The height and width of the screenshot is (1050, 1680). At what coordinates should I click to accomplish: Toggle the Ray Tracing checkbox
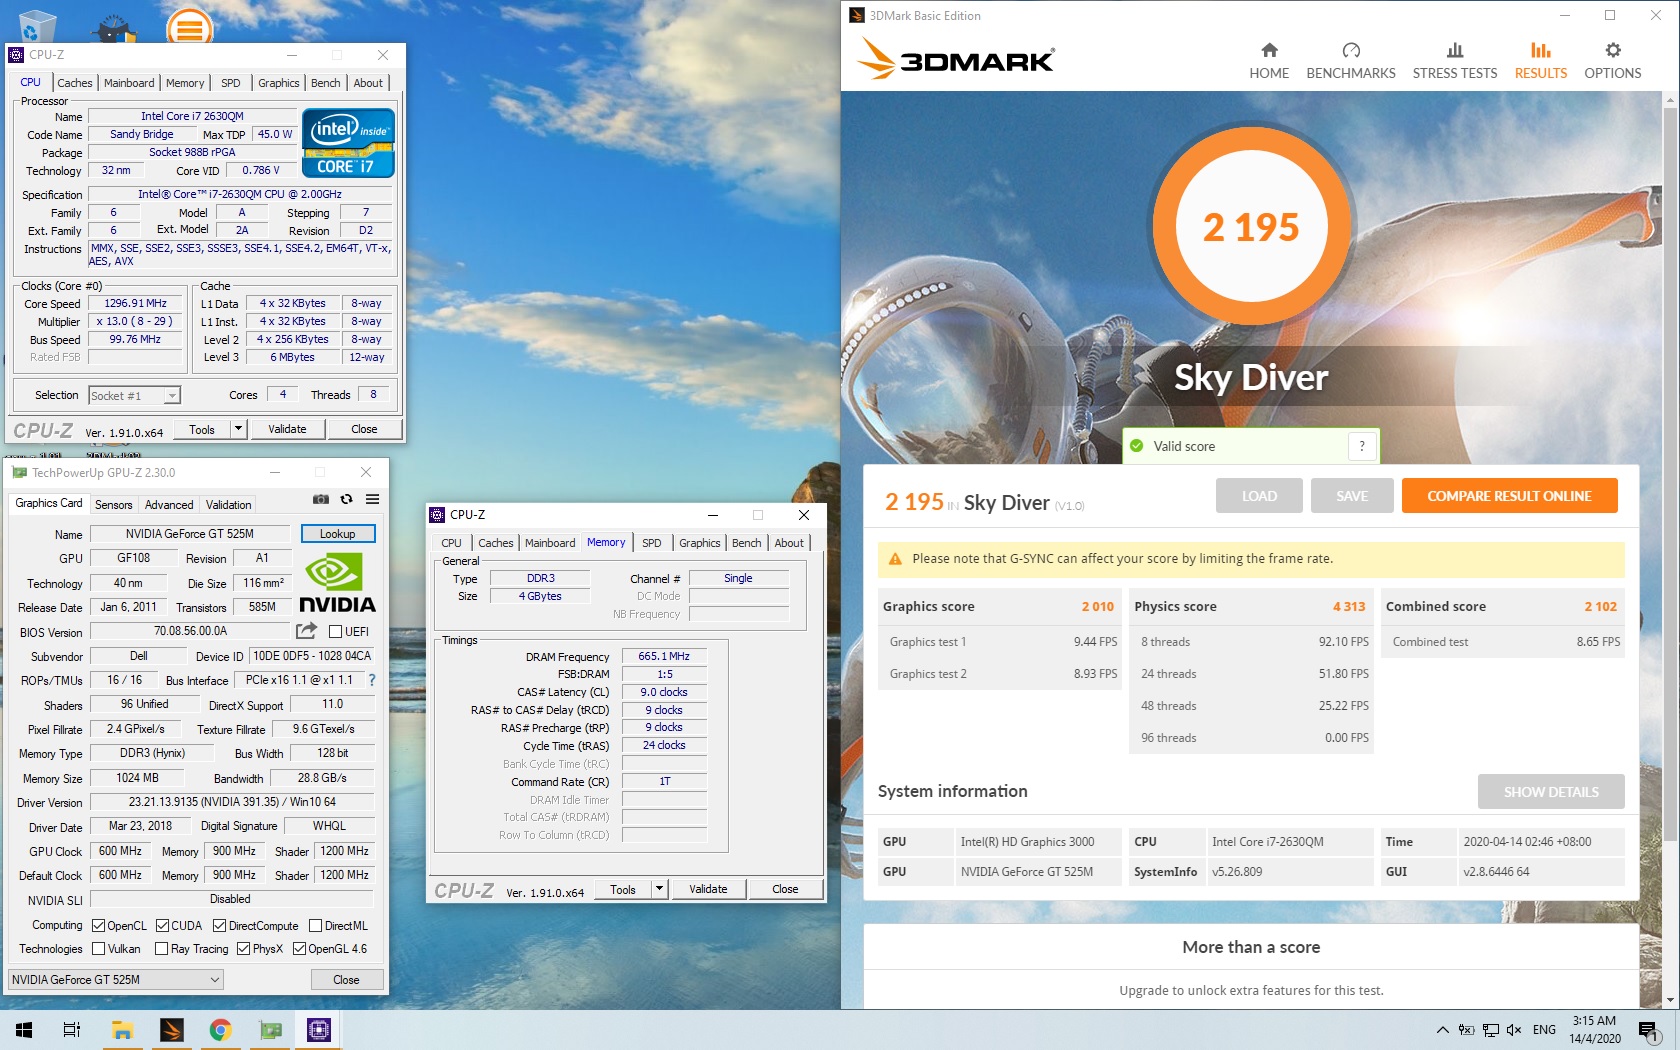point(162,949)
